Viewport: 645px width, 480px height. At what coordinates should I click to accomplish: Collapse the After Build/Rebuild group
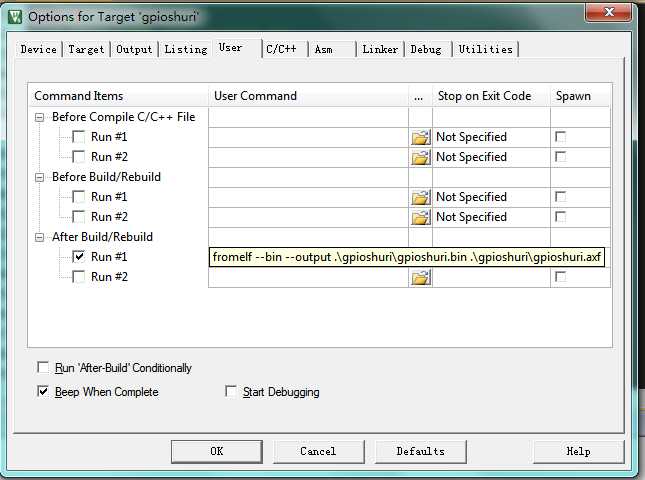tap(39, 238)
